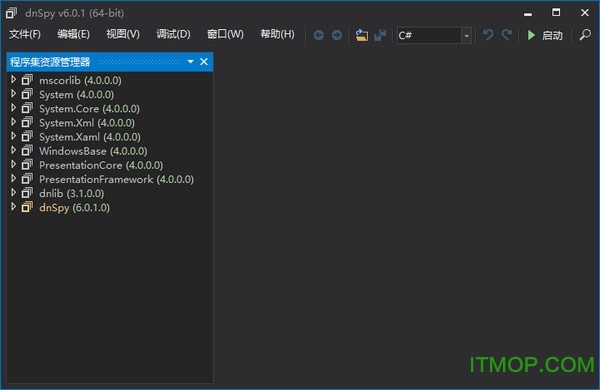600x390 pixels.
Task: Select dnSpy (6.0.1.0) row text
Action: point(74,208)
